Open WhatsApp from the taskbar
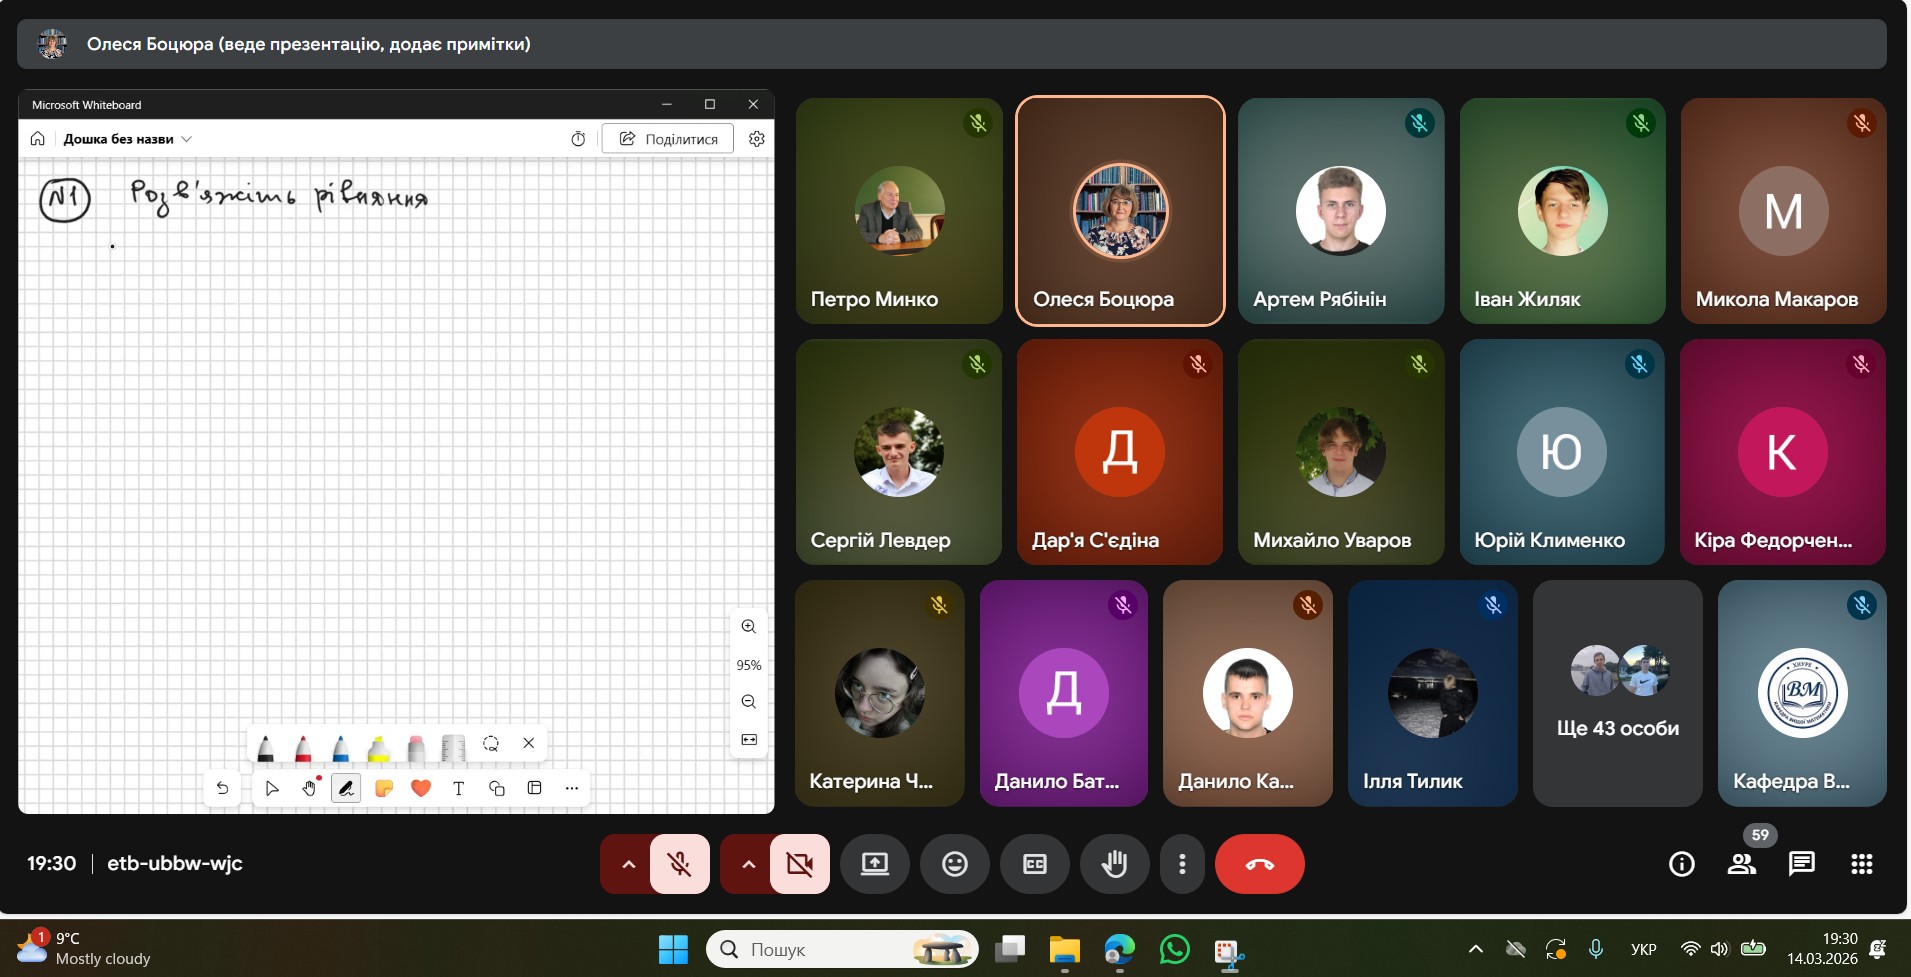The height and width of the screenshot is (977, 1911). click(x=1174, y=949)
